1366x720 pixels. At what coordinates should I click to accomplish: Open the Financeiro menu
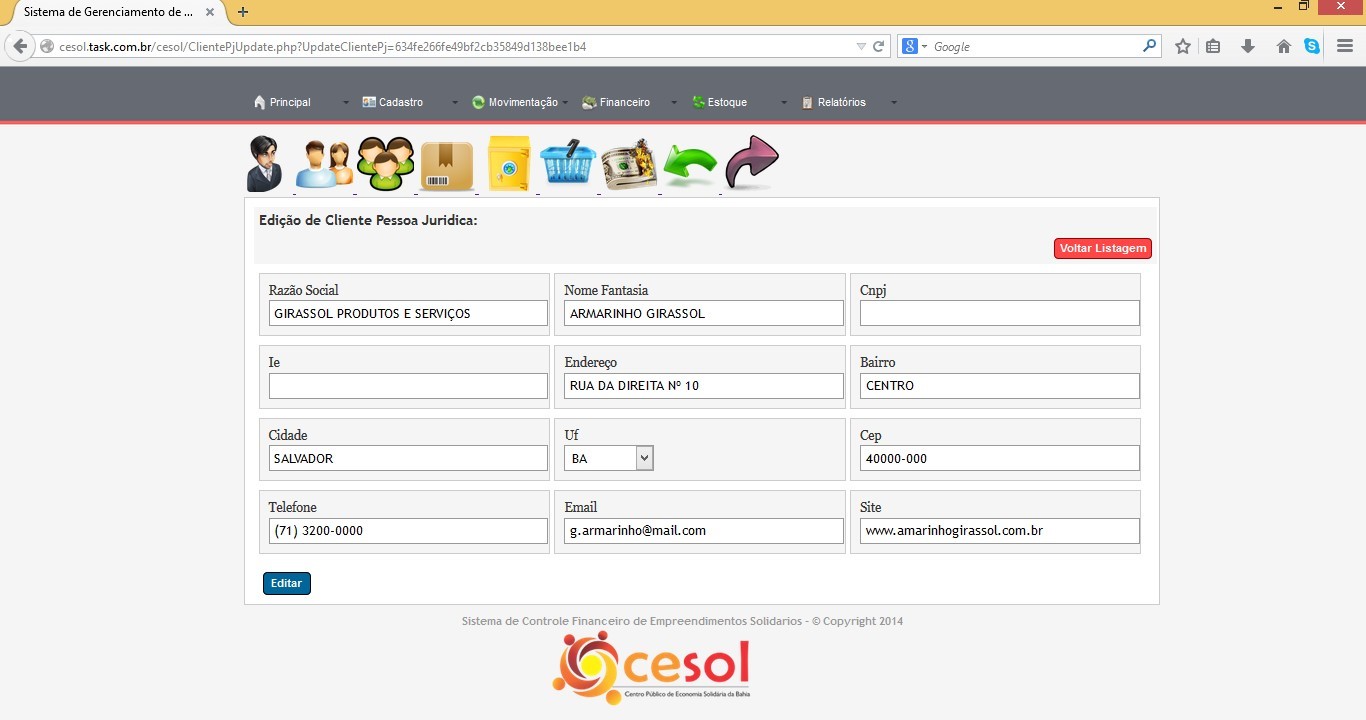click(x=624, y=103)
